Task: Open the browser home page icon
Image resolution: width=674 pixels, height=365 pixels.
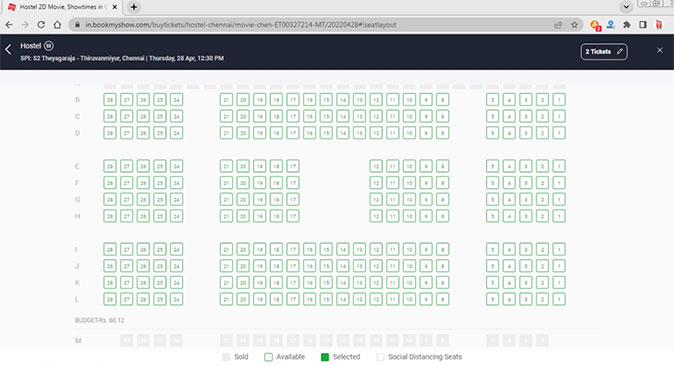Action: pyautogui.click(x=57, y=25)
